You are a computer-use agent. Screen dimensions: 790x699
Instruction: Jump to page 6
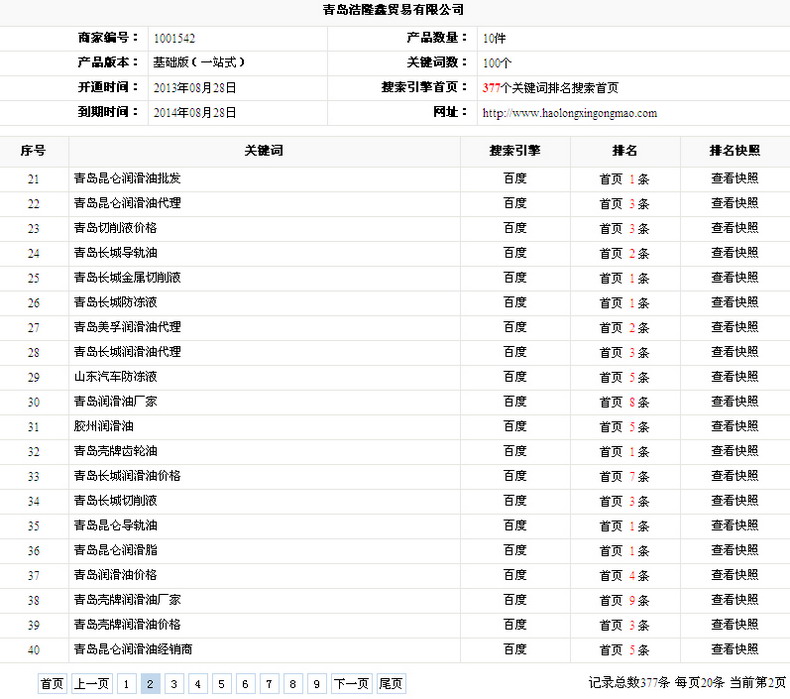[245, 684]
